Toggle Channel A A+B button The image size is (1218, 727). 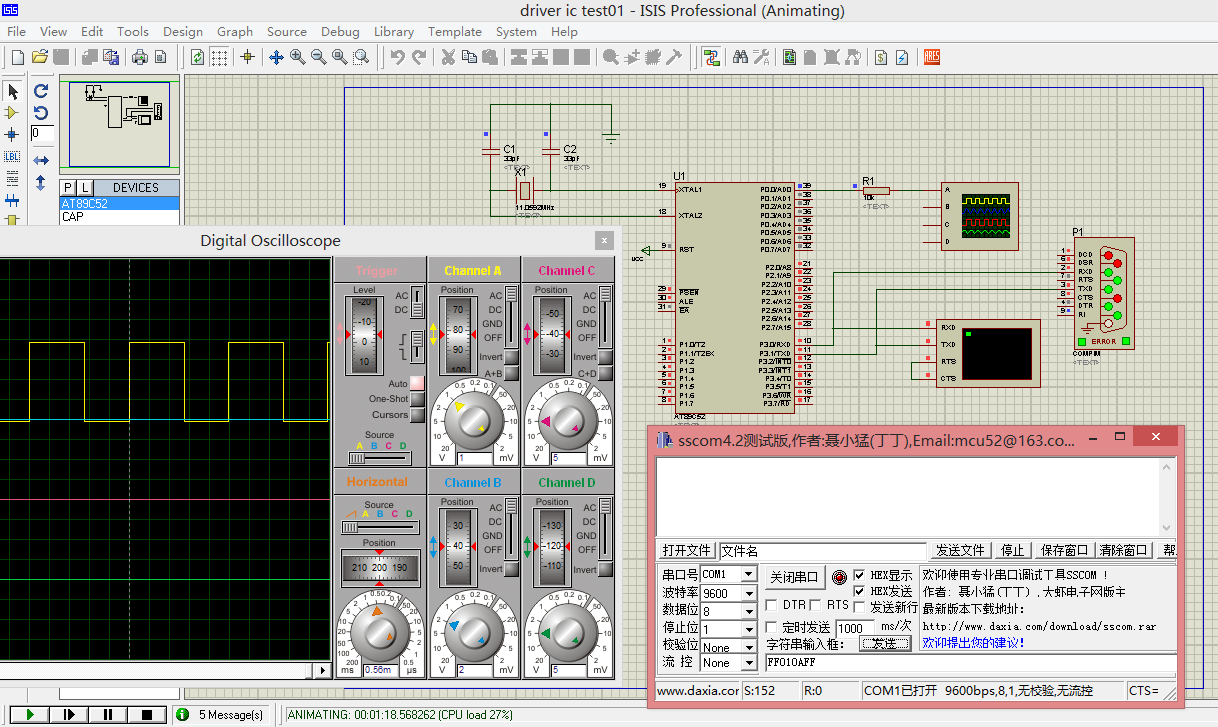pyautogui.click(x=511, y=373)
